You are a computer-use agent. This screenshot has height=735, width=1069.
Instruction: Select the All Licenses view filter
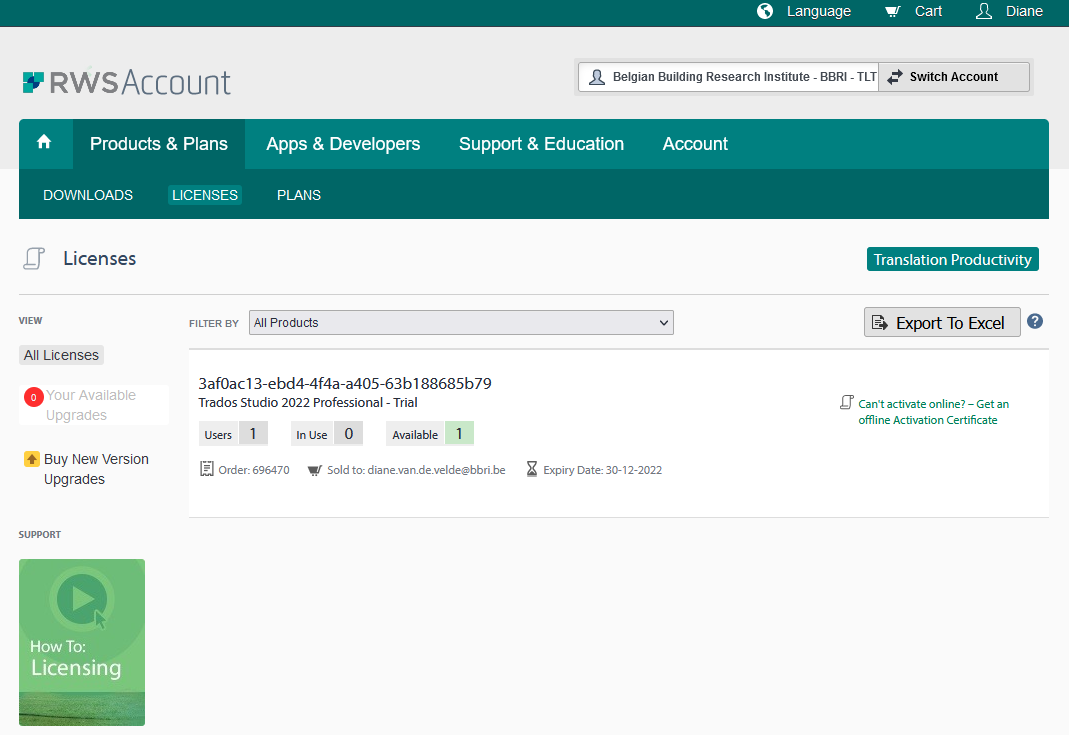pyautogui.click(x=61, y=354)
